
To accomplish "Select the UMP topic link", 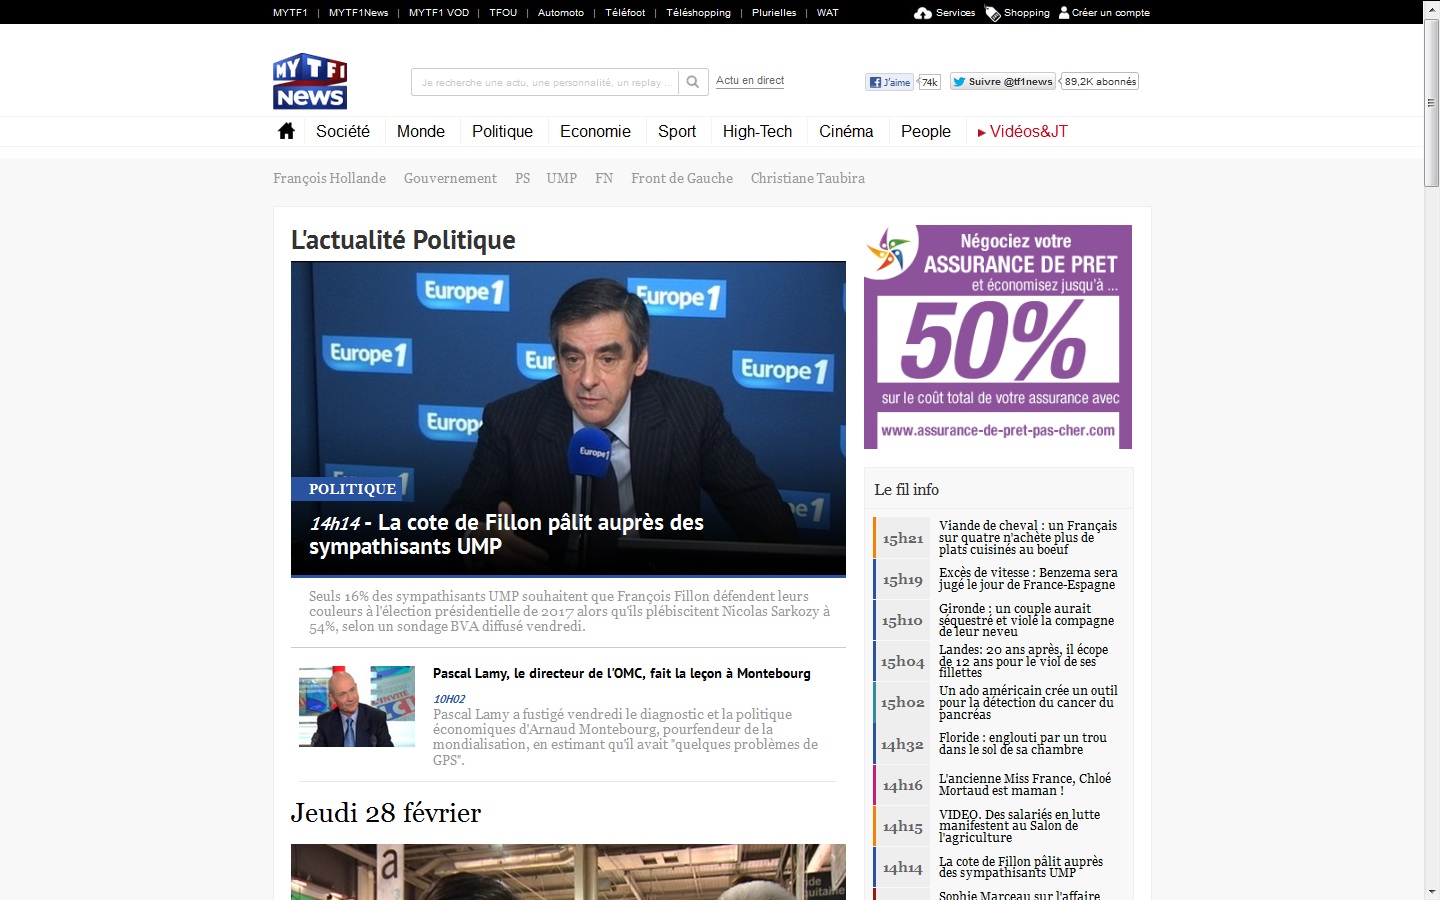I will [562, 178].
